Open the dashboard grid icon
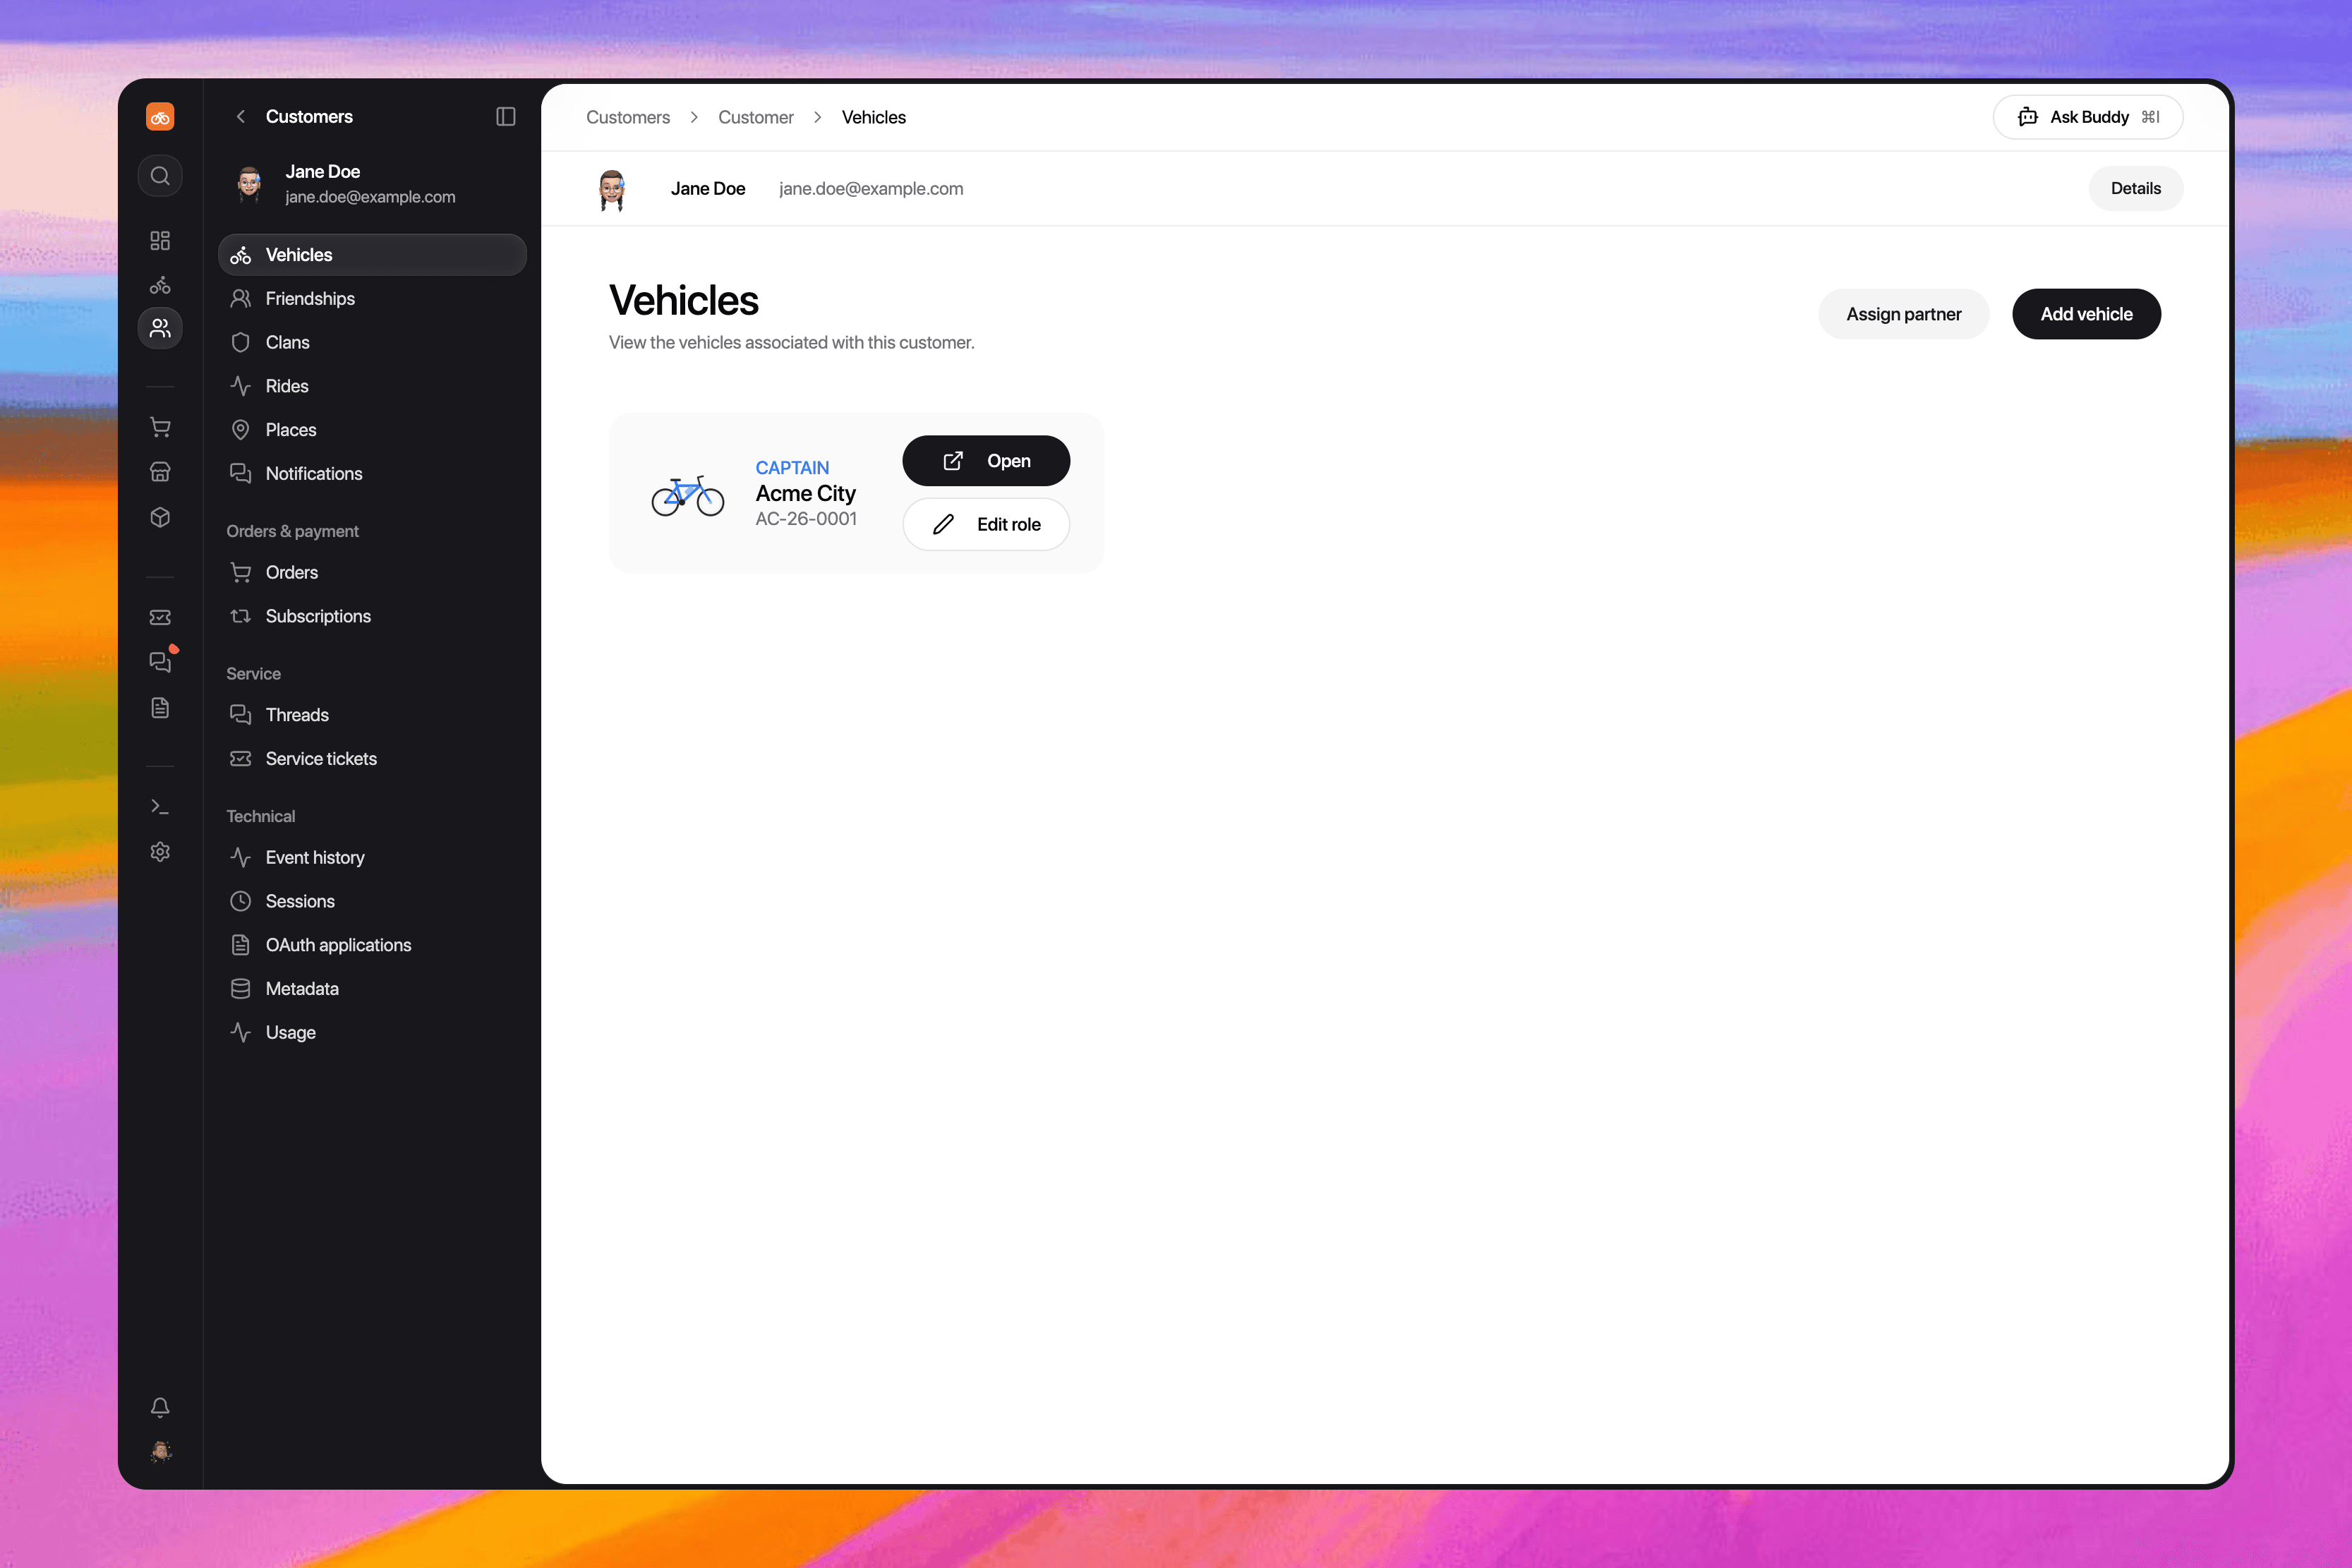 pos(160,240)
